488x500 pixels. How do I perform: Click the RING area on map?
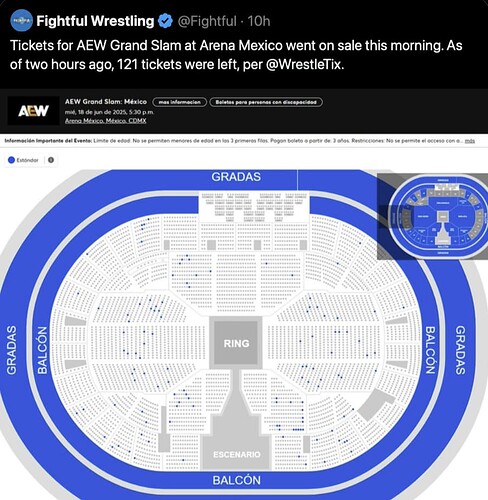tap(236, 343)
